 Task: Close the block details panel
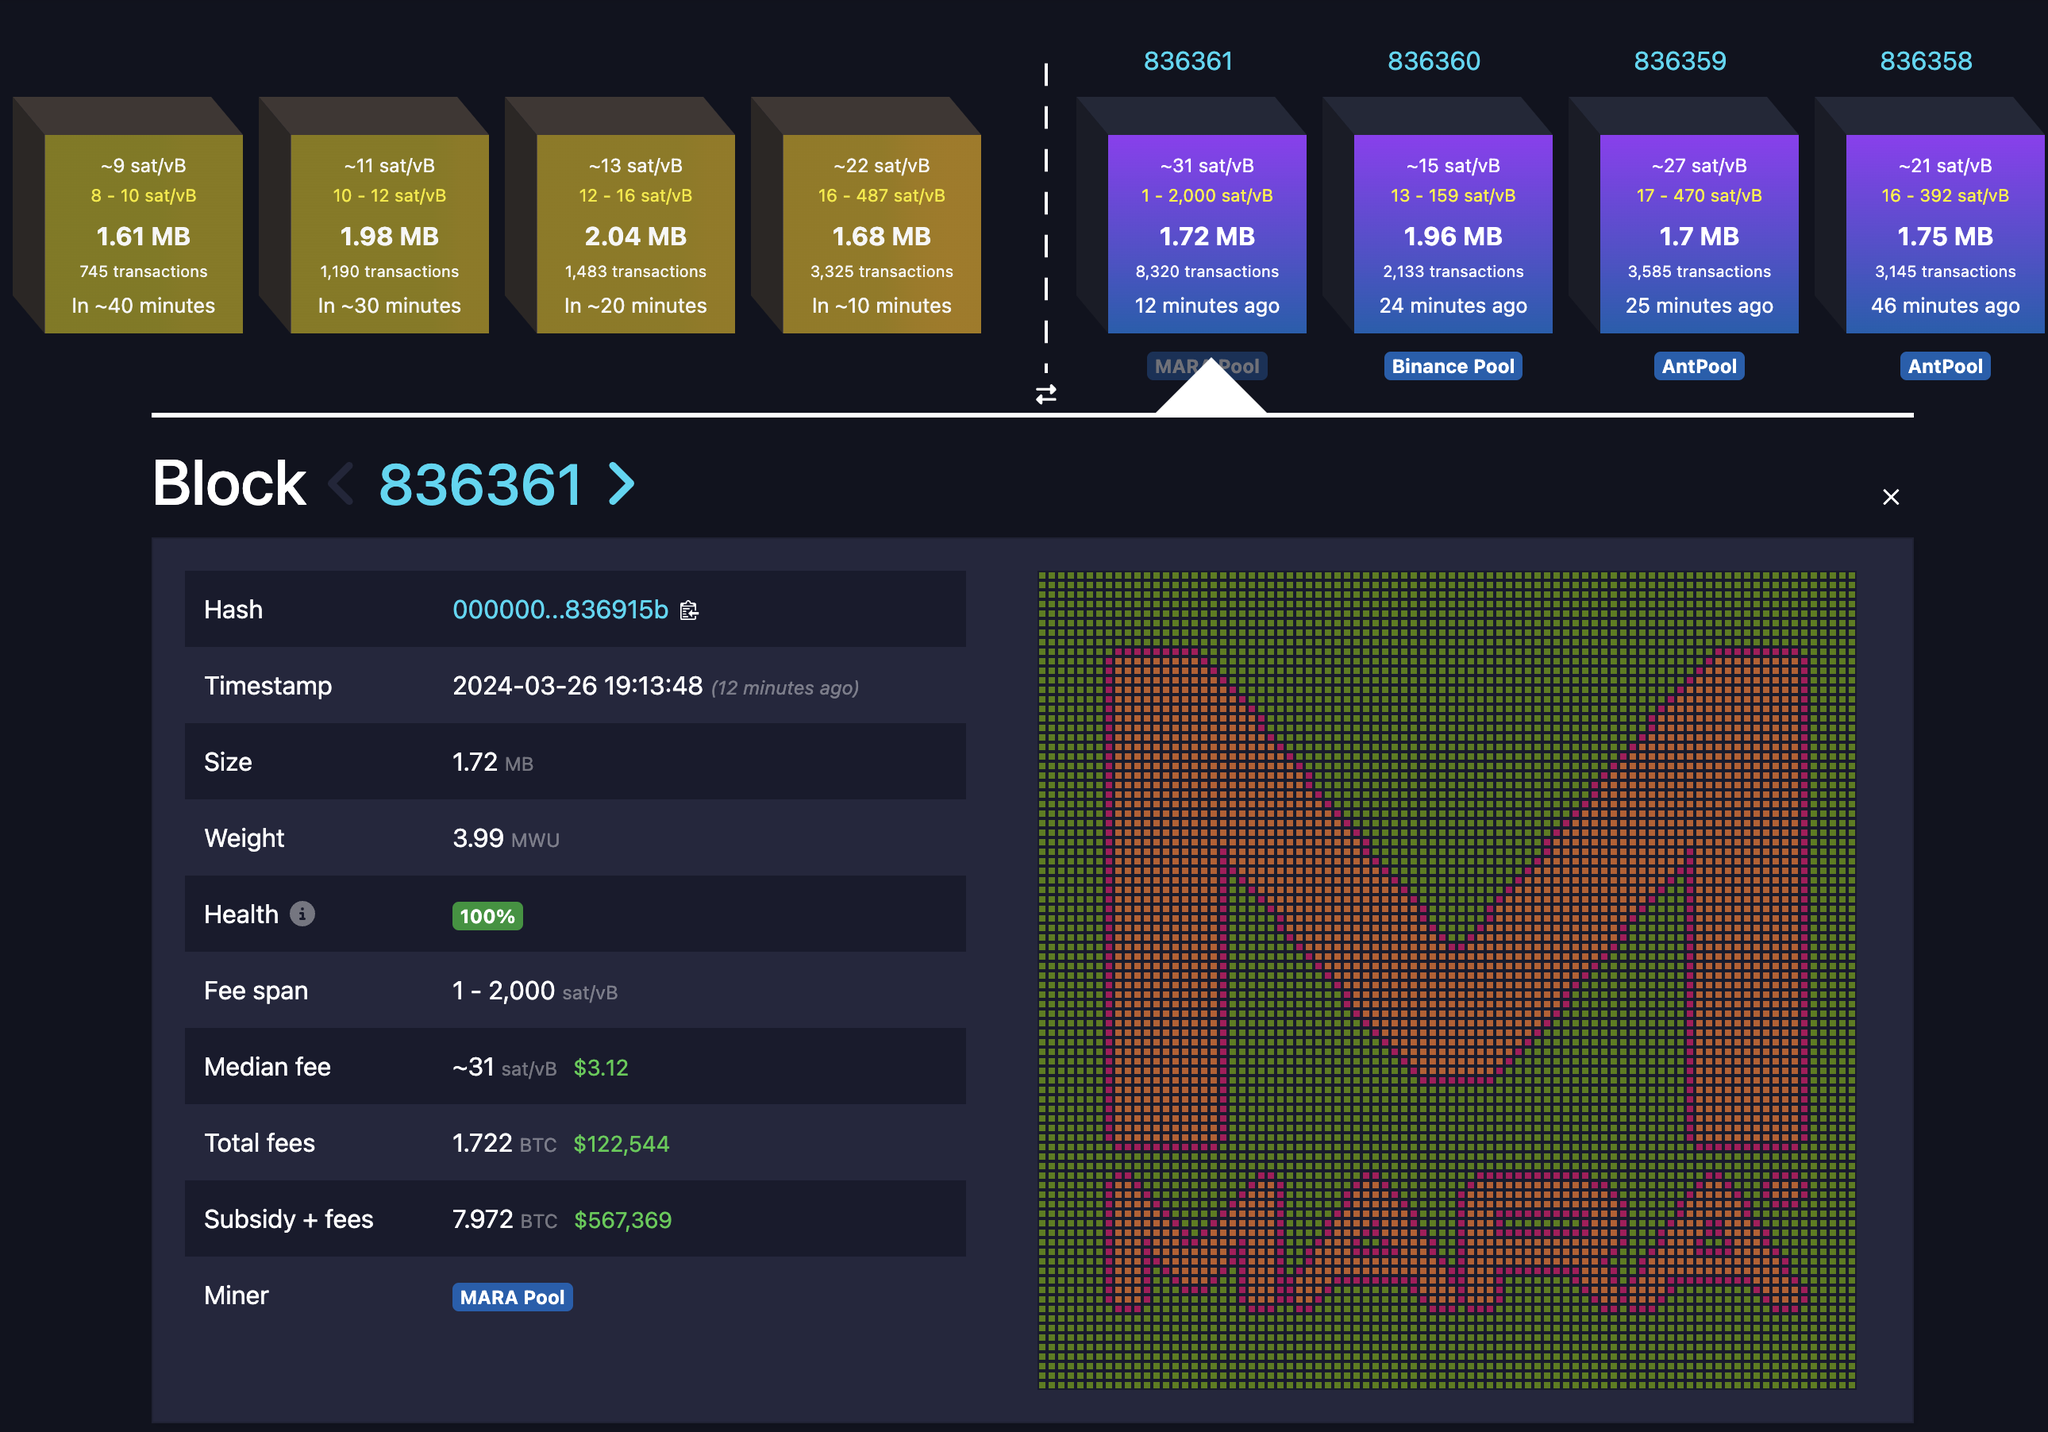[x=1890, y=497]
